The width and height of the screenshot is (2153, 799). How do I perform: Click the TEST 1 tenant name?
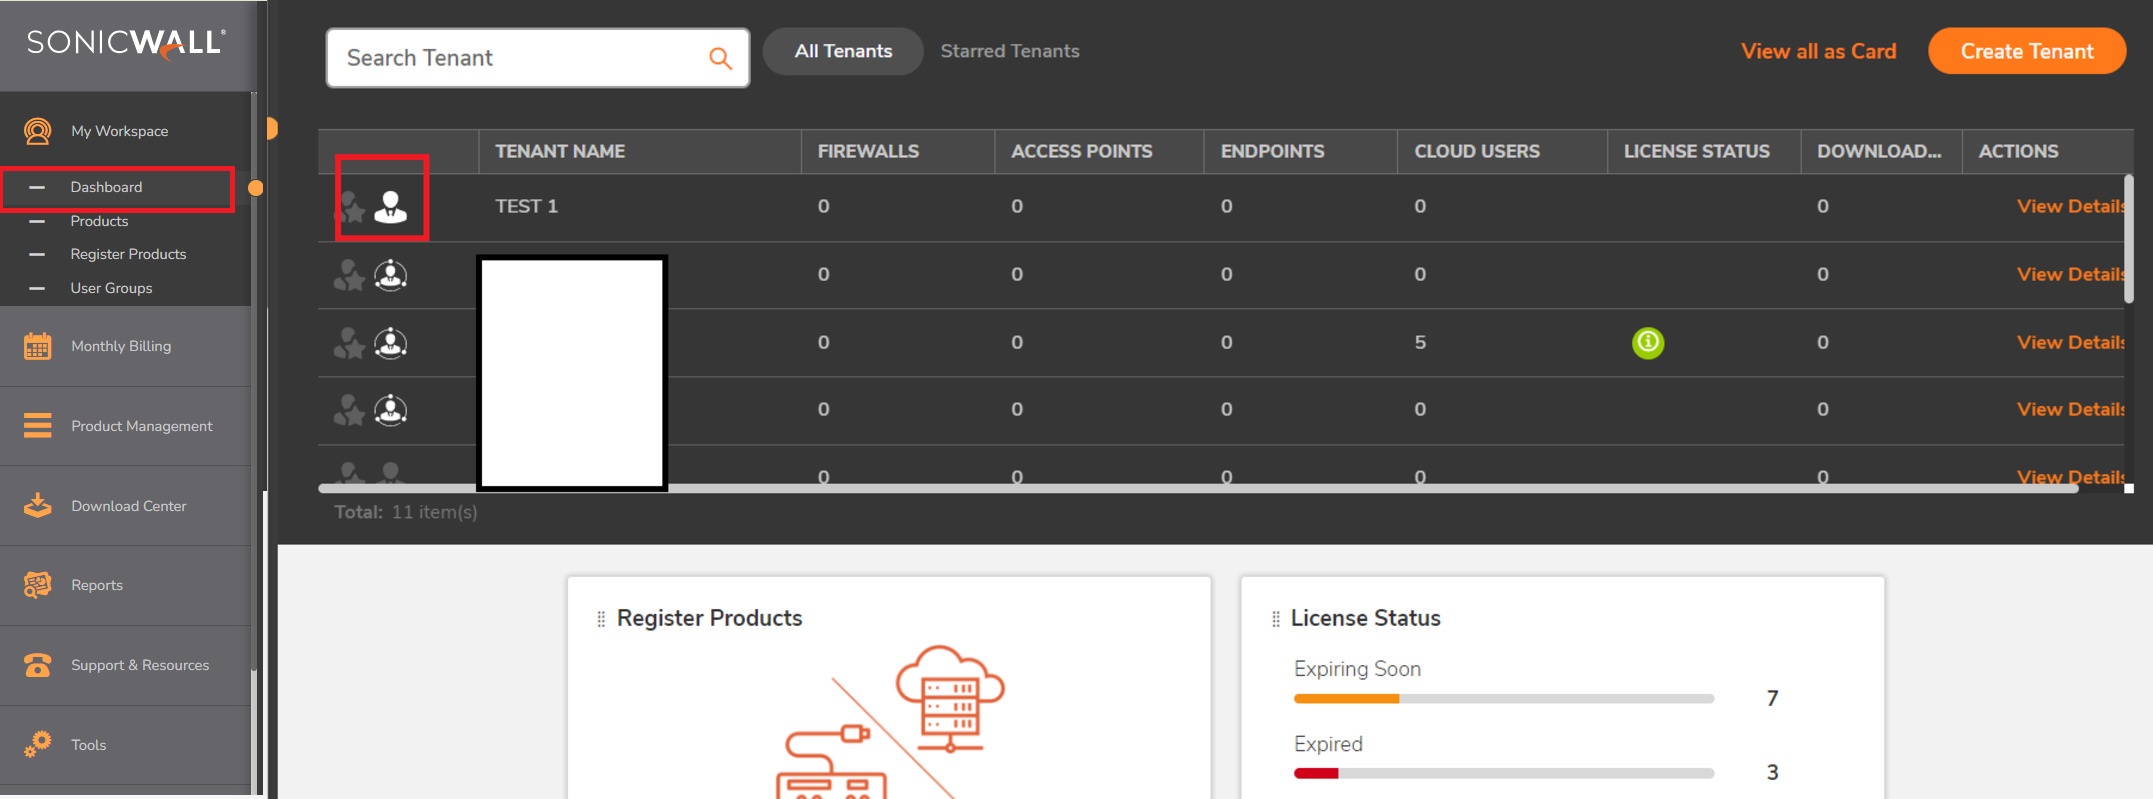(x=526, y=206)
